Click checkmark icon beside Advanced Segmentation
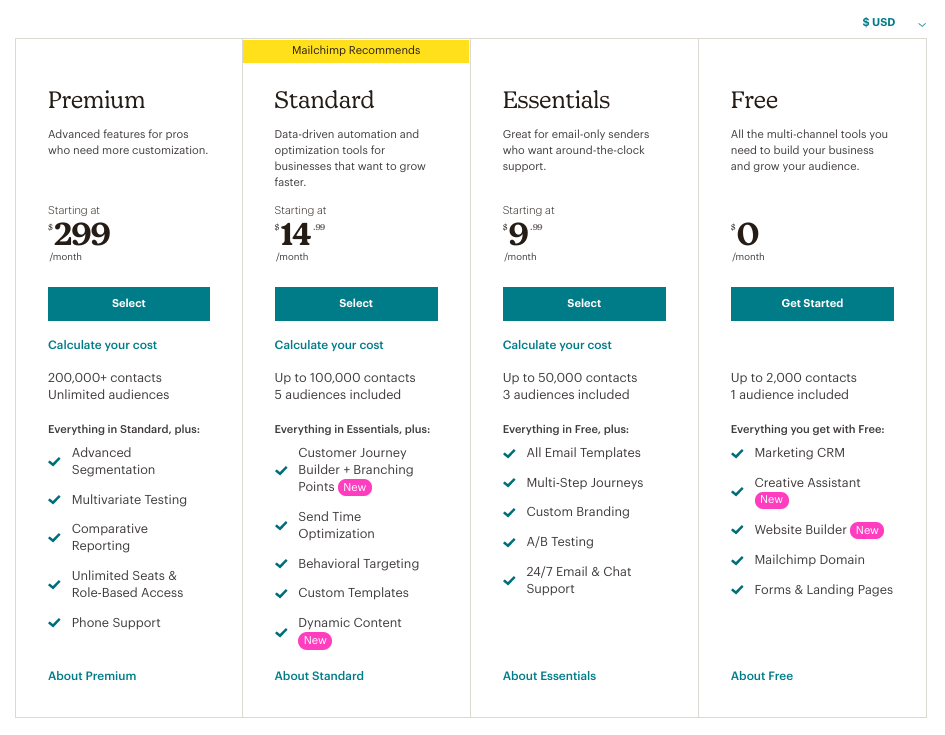Screen dimensions: 945x735 55,462
